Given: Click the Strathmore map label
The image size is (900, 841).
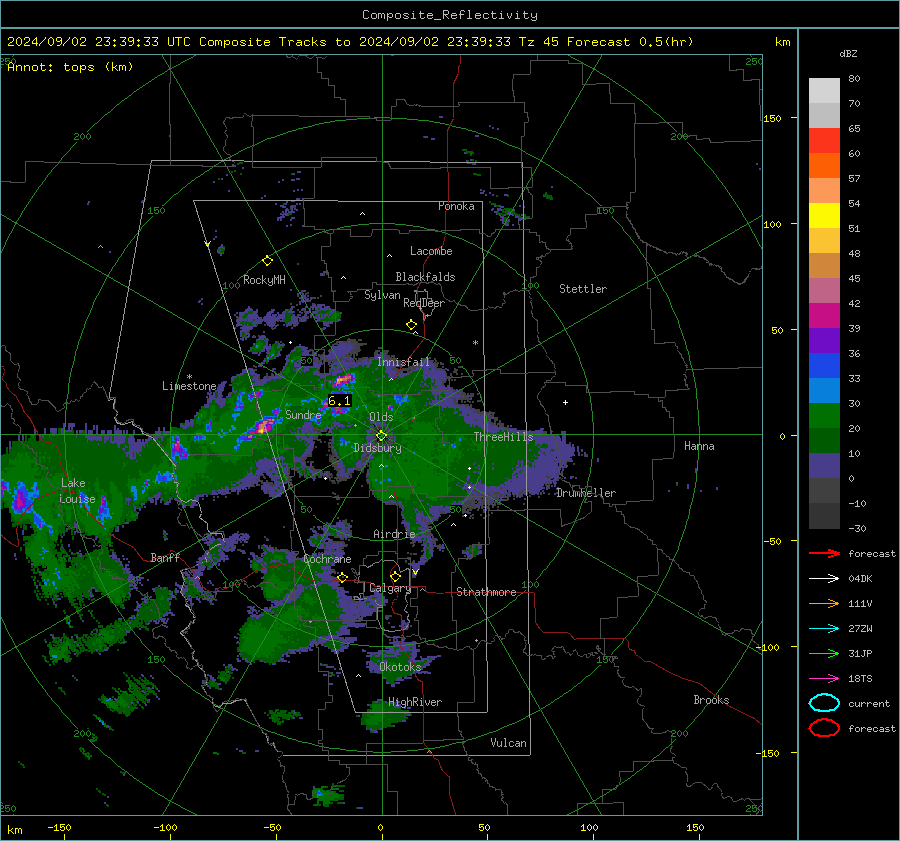Looking at the screenshot, I should point(486,592).
